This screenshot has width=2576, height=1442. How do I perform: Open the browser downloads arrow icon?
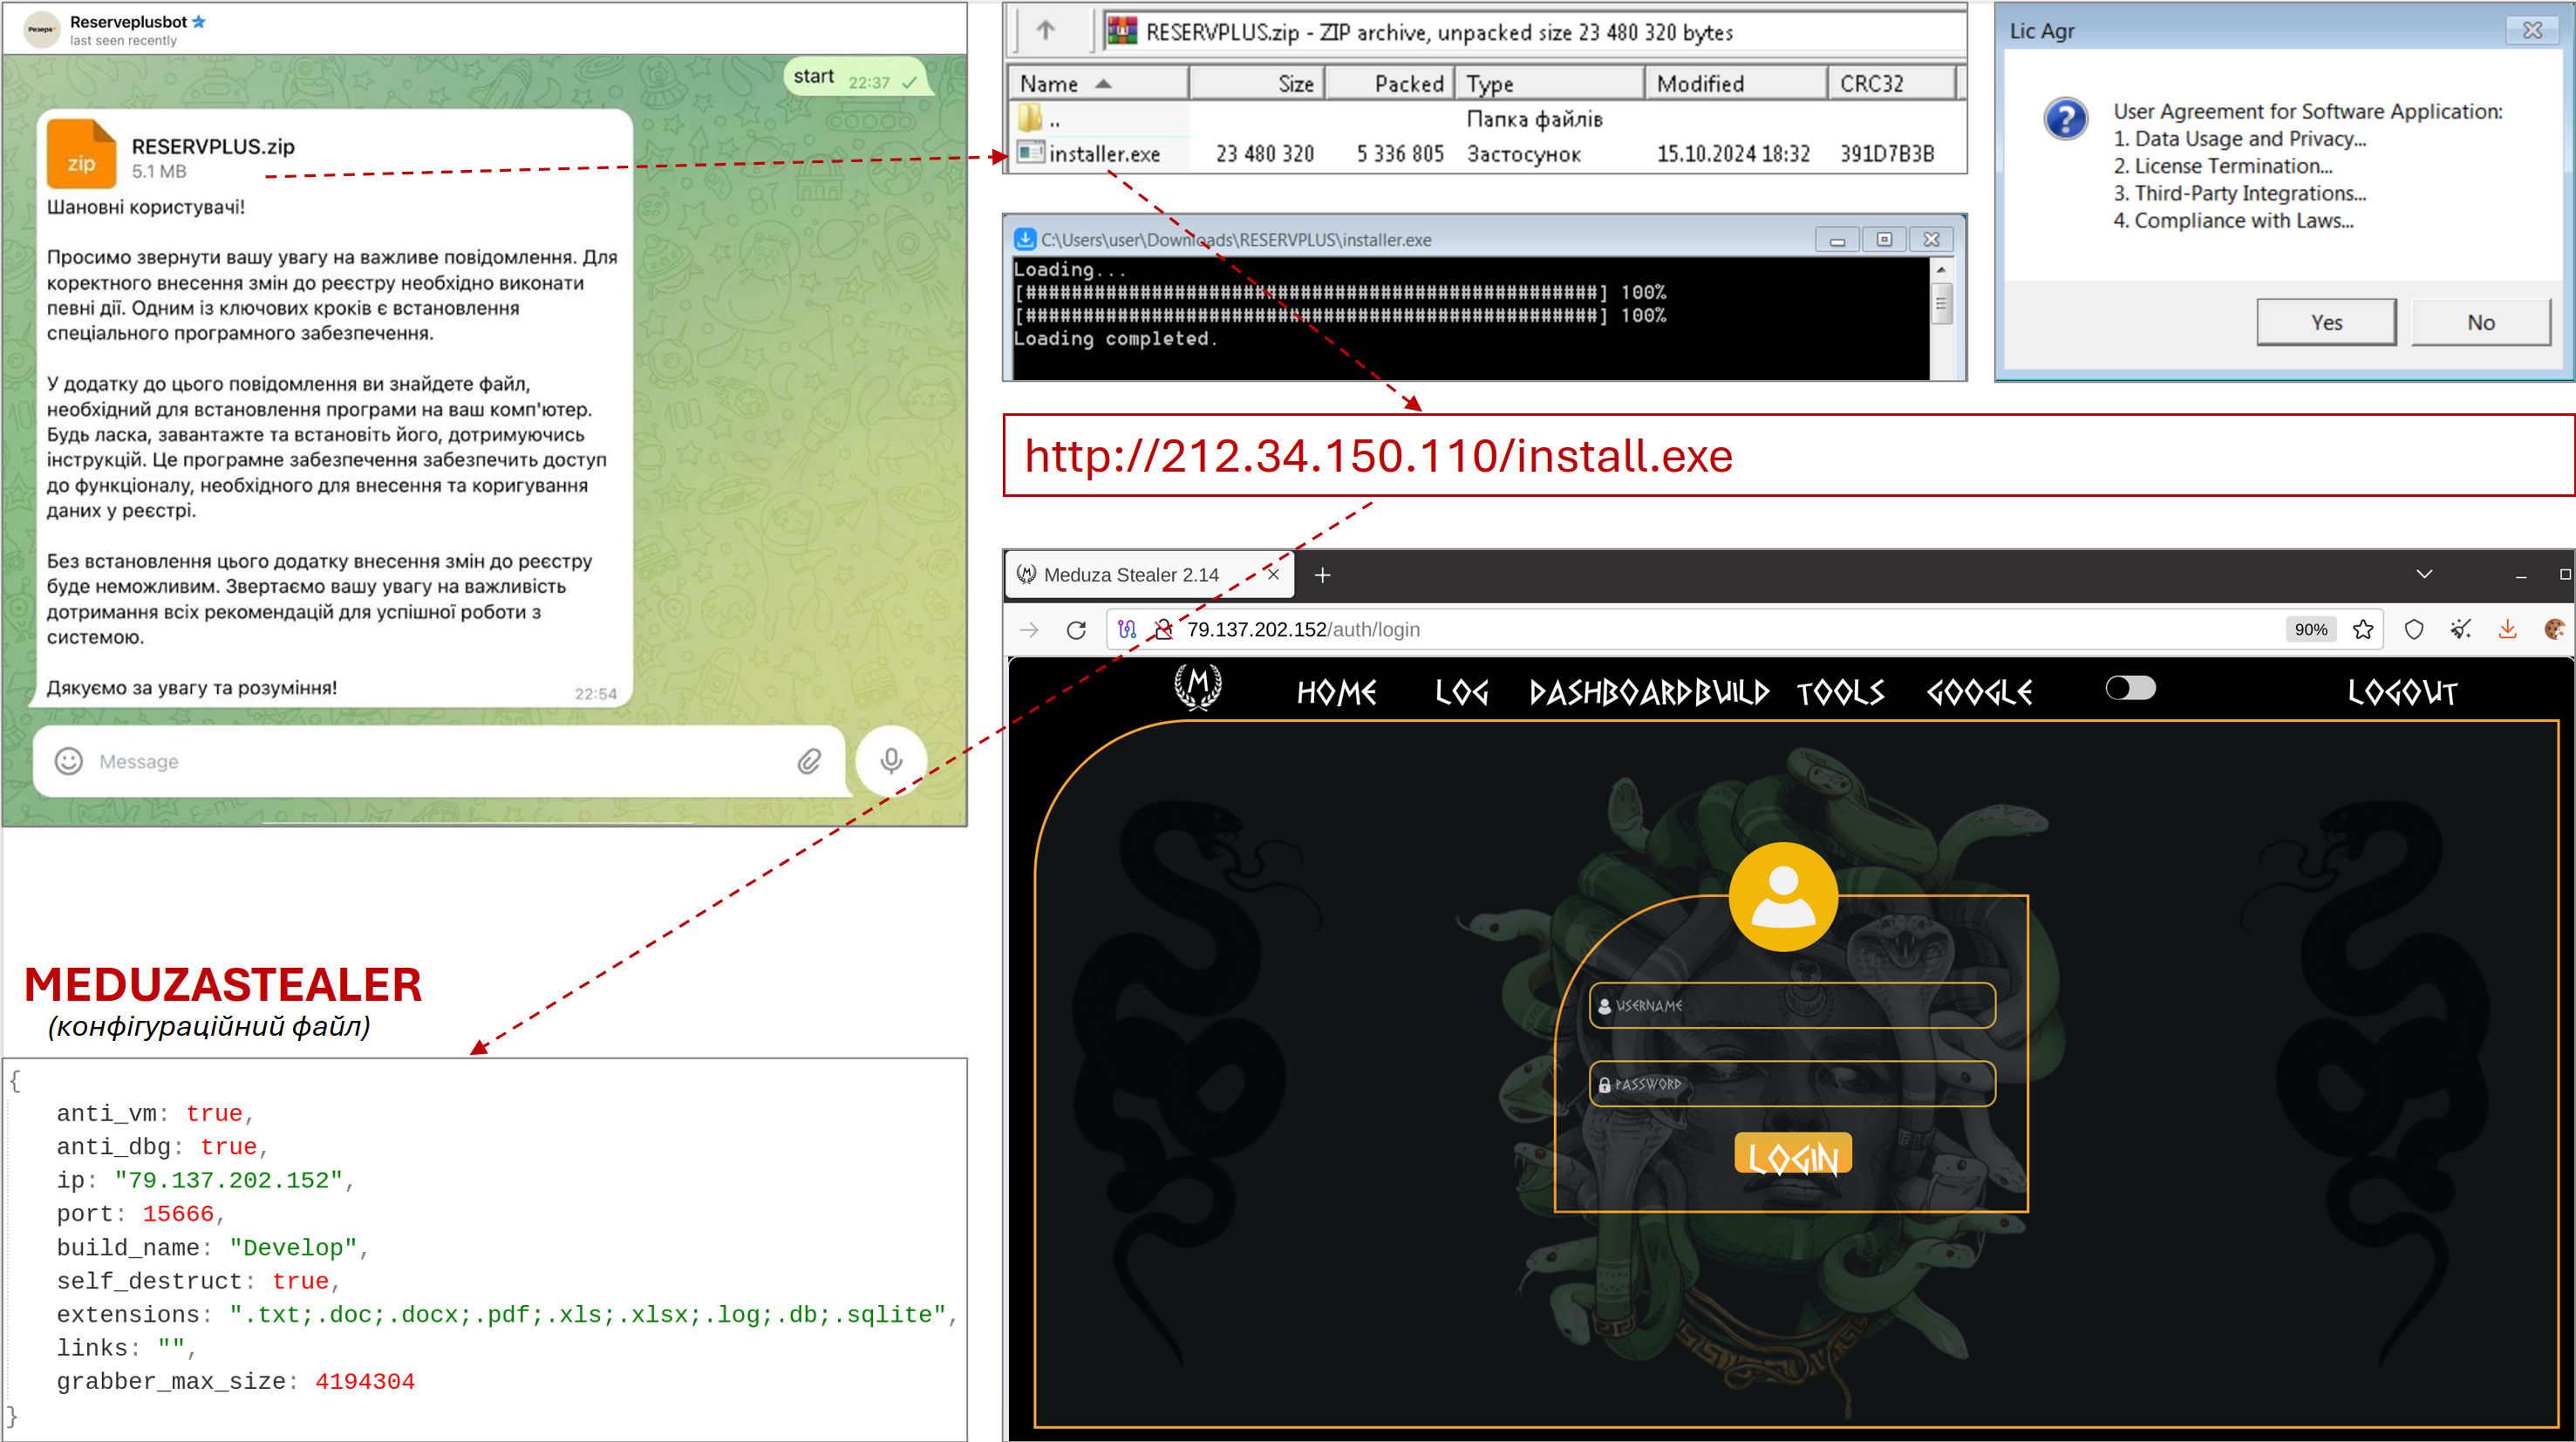click(2507, 629)
